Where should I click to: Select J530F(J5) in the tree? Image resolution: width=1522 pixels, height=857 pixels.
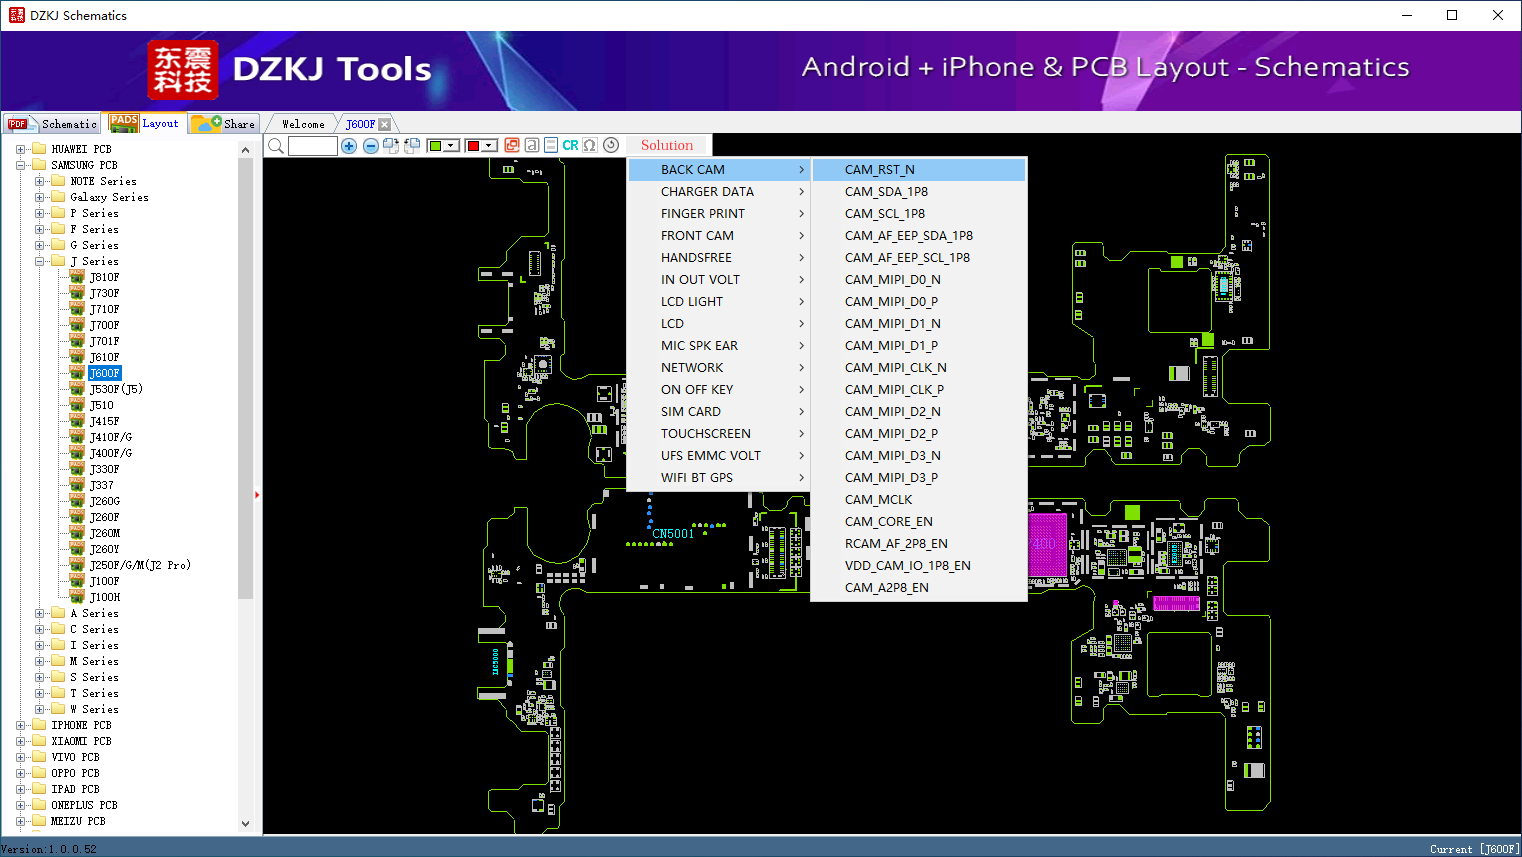pyautogui.click(x=116, y=389)
